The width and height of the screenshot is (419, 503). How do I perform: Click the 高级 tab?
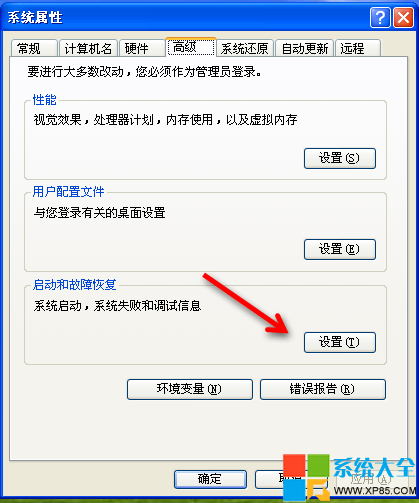pos(191,47)
